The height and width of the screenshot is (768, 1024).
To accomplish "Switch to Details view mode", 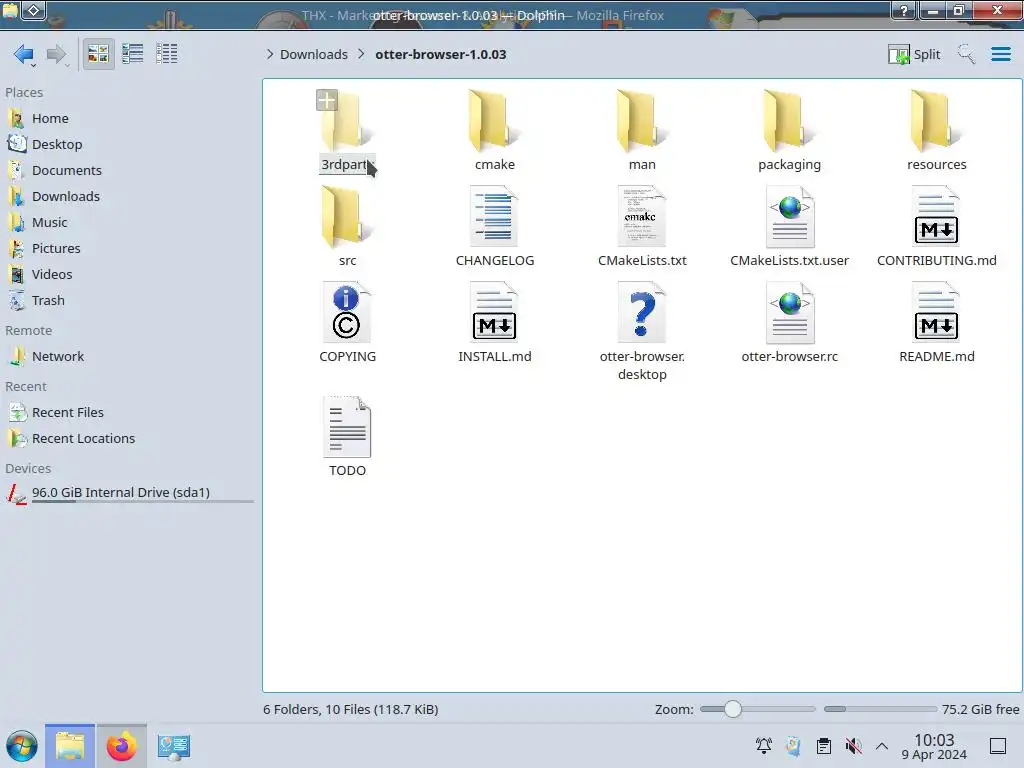I will pos(167,54).
